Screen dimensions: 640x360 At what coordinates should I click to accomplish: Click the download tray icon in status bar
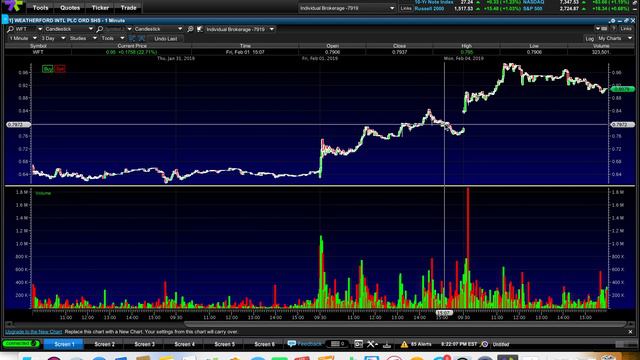click(x=387, y=344)
